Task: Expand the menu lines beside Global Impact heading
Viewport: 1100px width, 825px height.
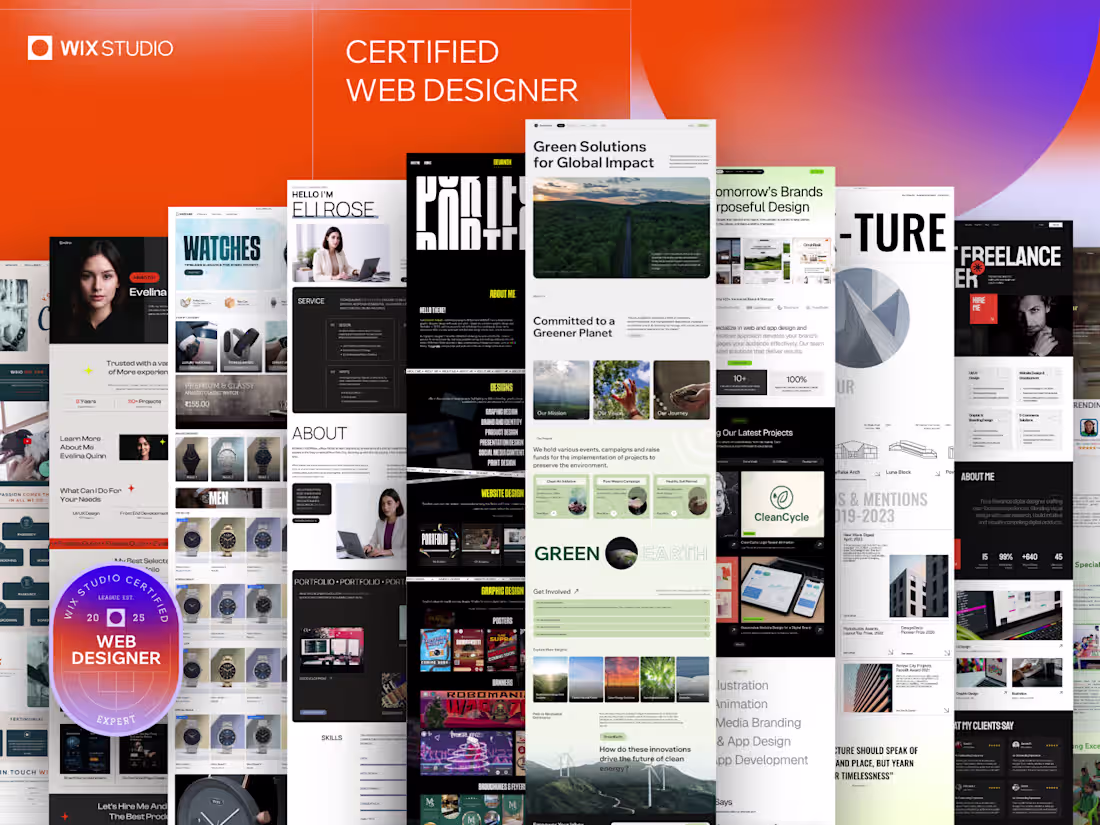Action: (690, 161)
